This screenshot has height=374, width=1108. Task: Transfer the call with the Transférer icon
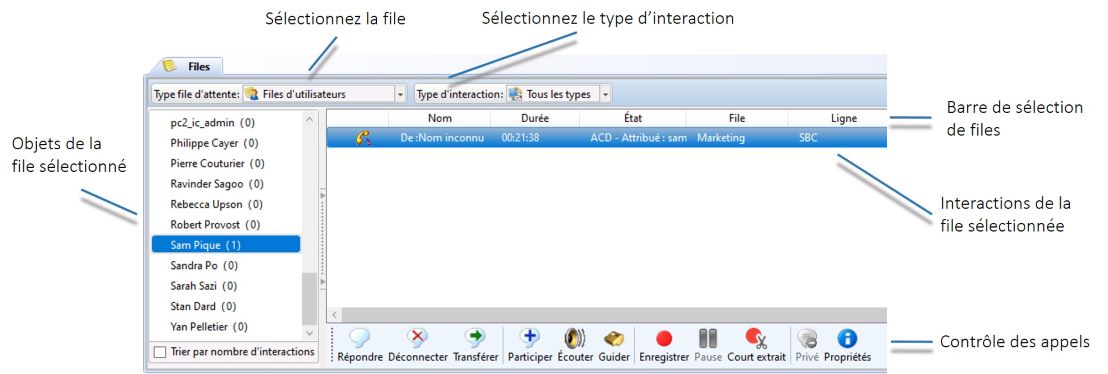click(475, 339)
